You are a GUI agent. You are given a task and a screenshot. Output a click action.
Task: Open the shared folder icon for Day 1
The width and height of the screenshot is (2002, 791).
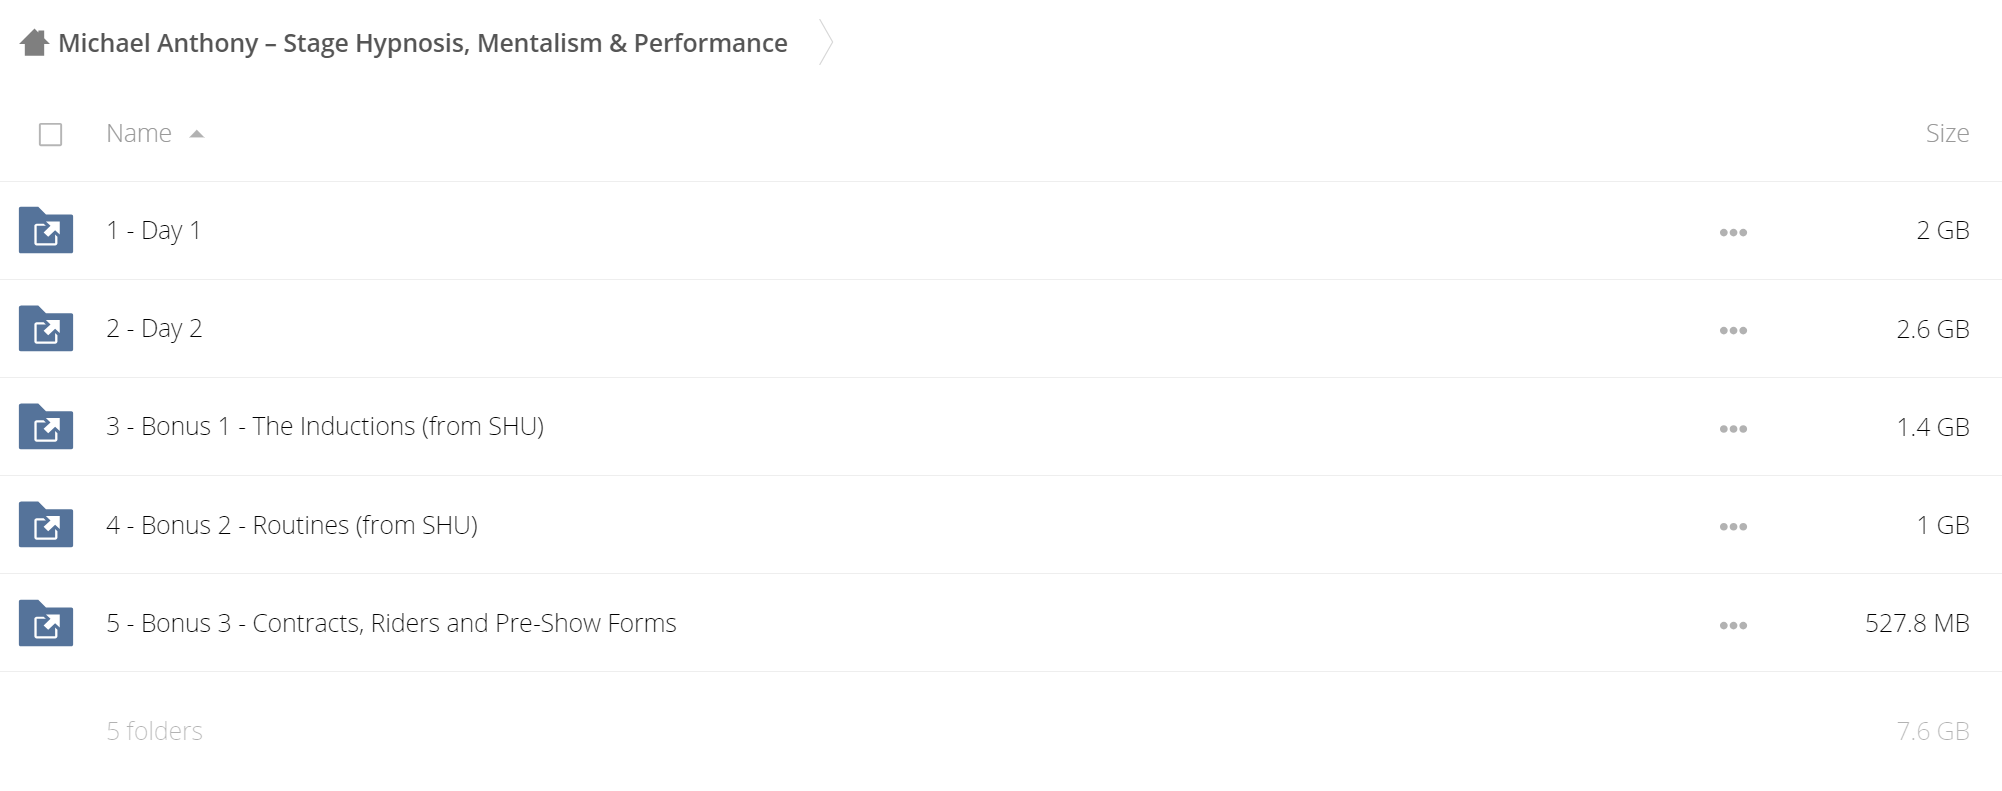click(x=46, y=230)
